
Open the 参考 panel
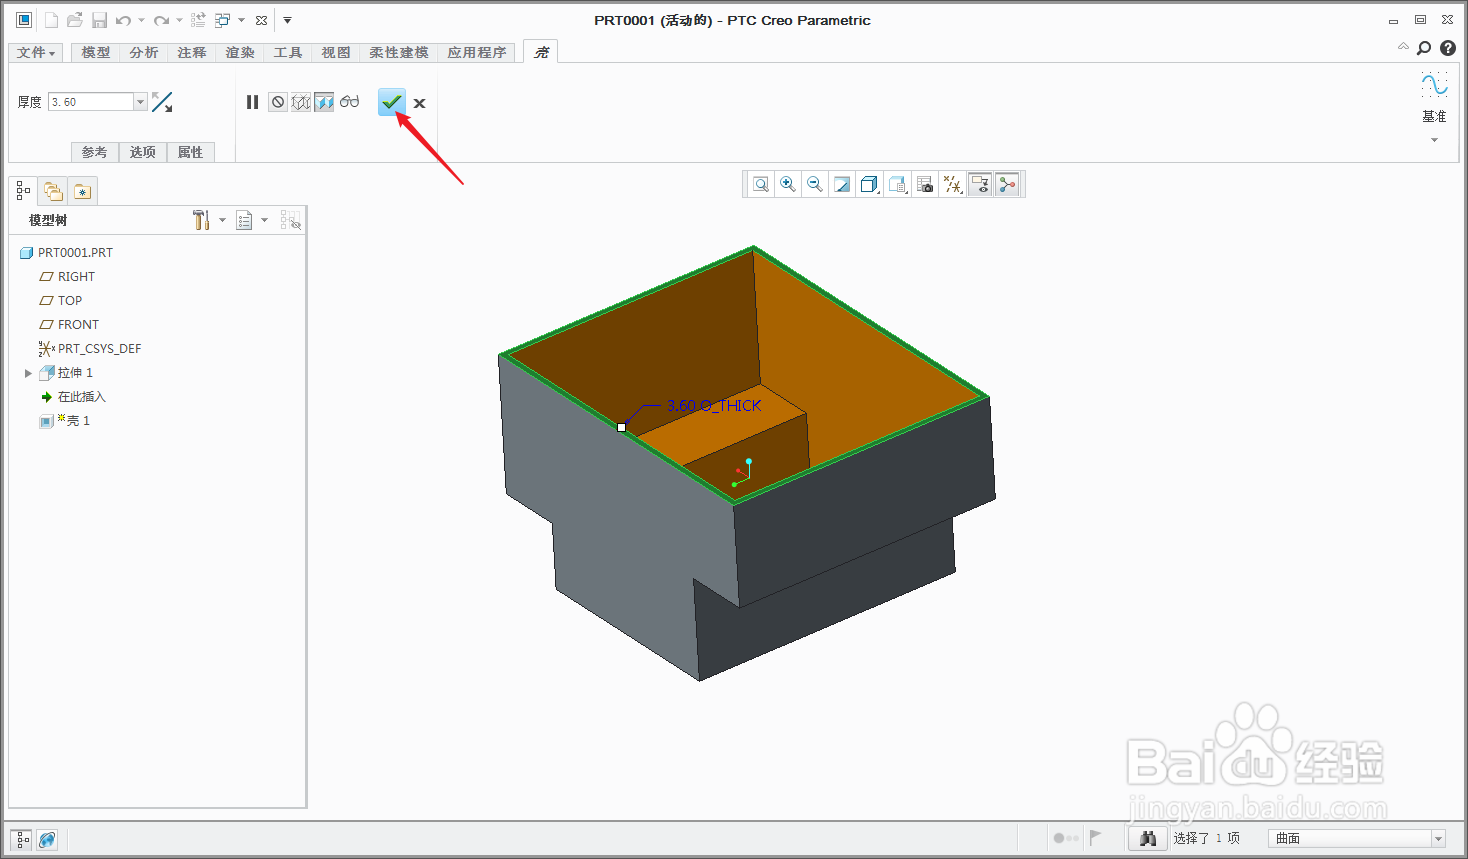tap(94, 152)
